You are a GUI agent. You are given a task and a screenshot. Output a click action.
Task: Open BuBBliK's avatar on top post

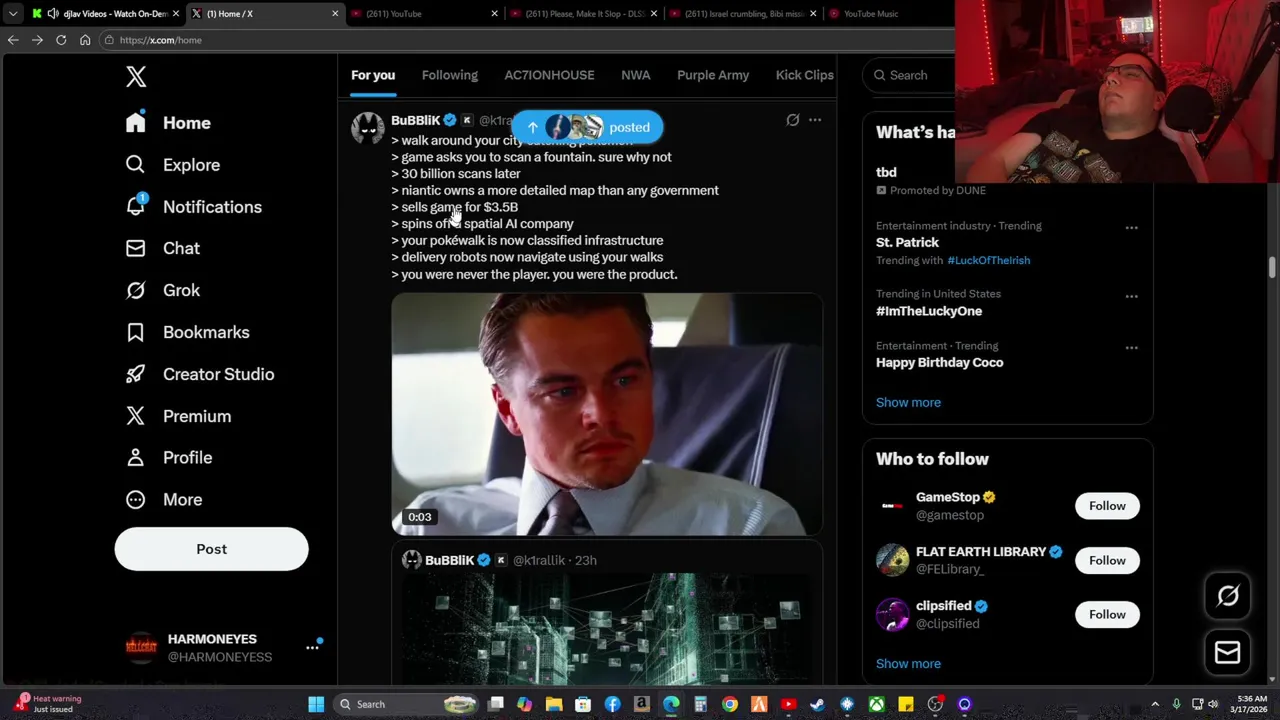(x=368, y=128)
